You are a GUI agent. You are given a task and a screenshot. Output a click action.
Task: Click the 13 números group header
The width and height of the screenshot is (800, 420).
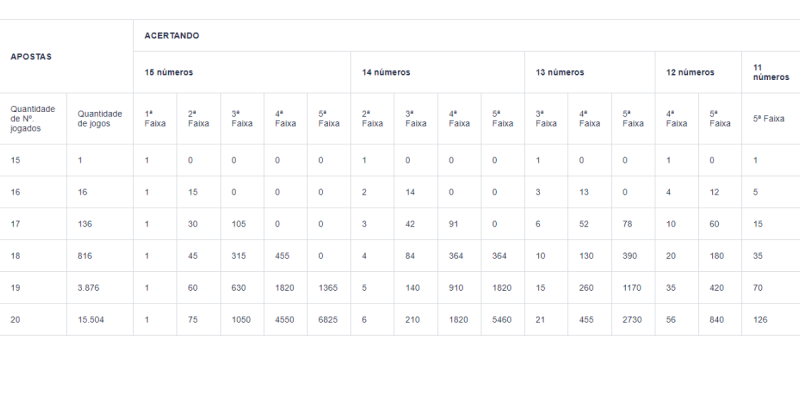560,72
